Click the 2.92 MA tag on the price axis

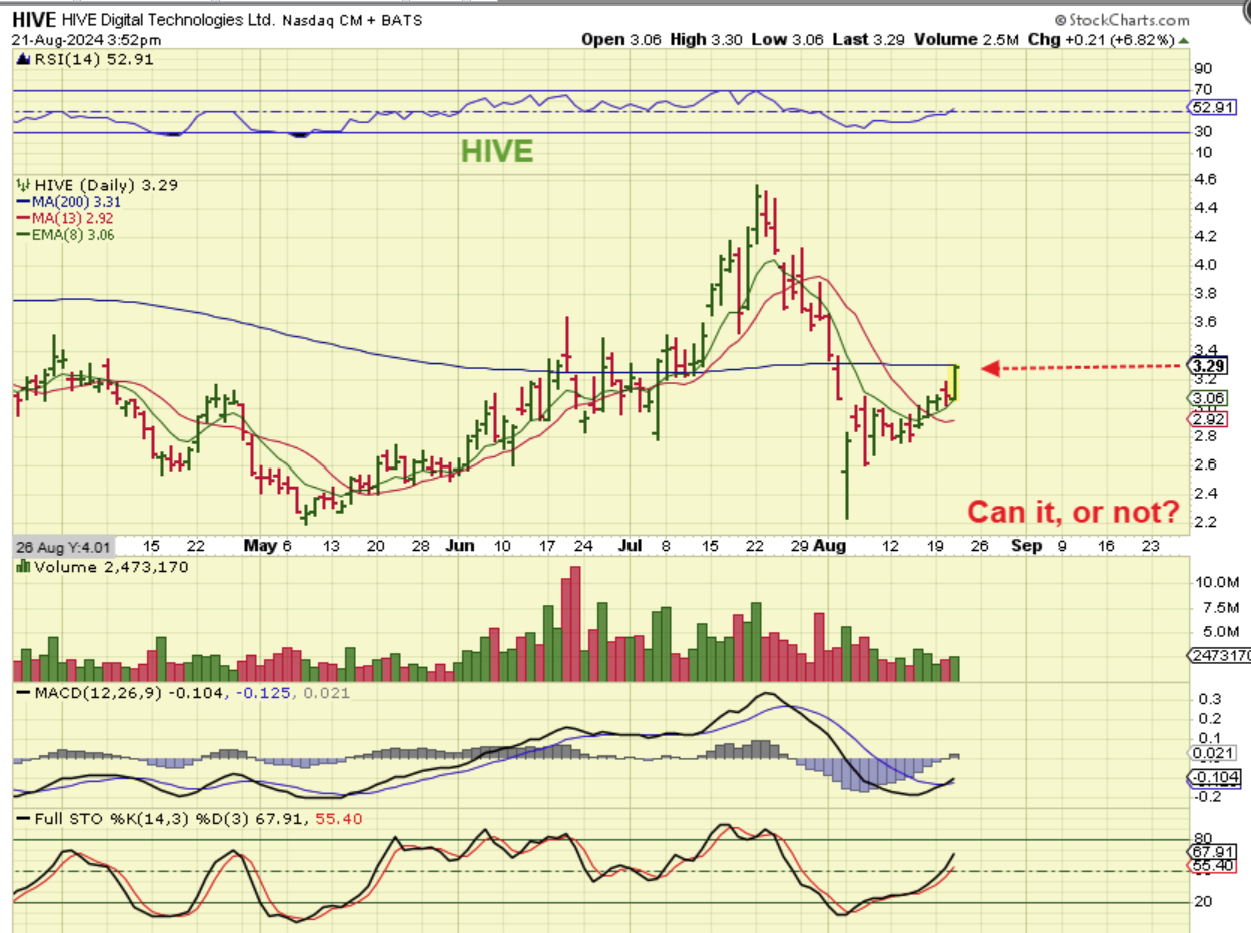click(x=1209, y=417)
